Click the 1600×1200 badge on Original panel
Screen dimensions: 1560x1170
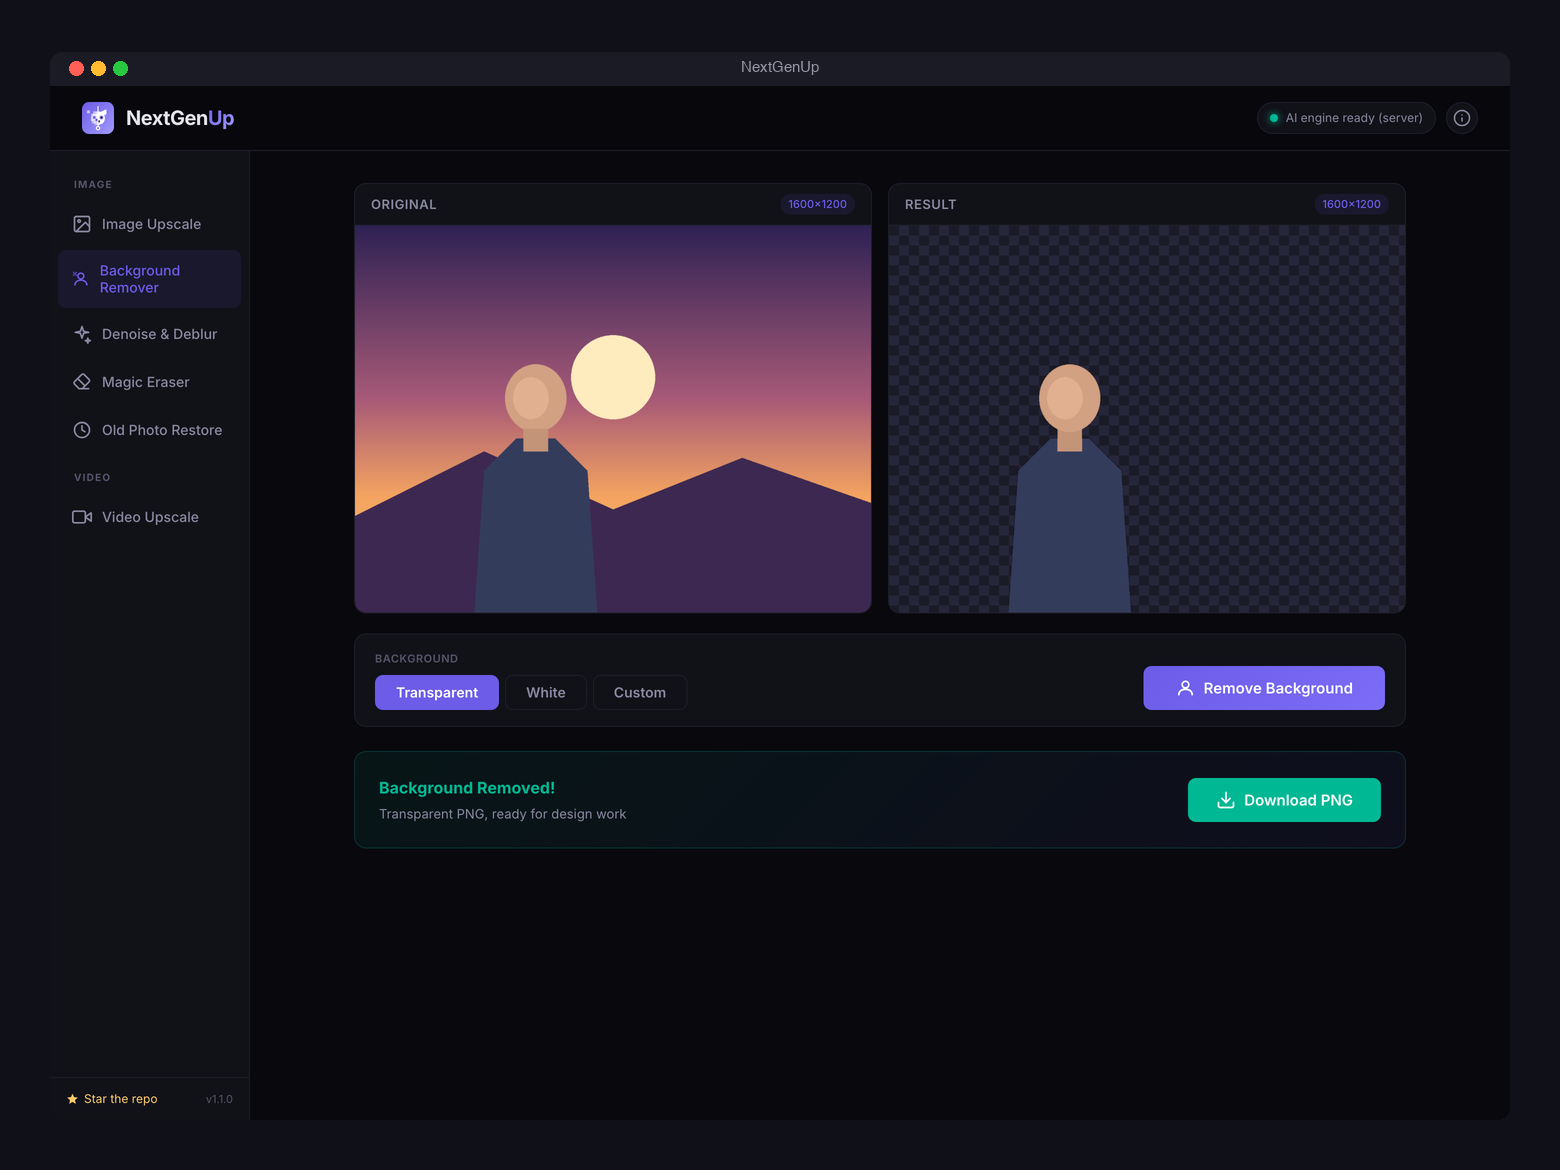click(x=817, y=204)
